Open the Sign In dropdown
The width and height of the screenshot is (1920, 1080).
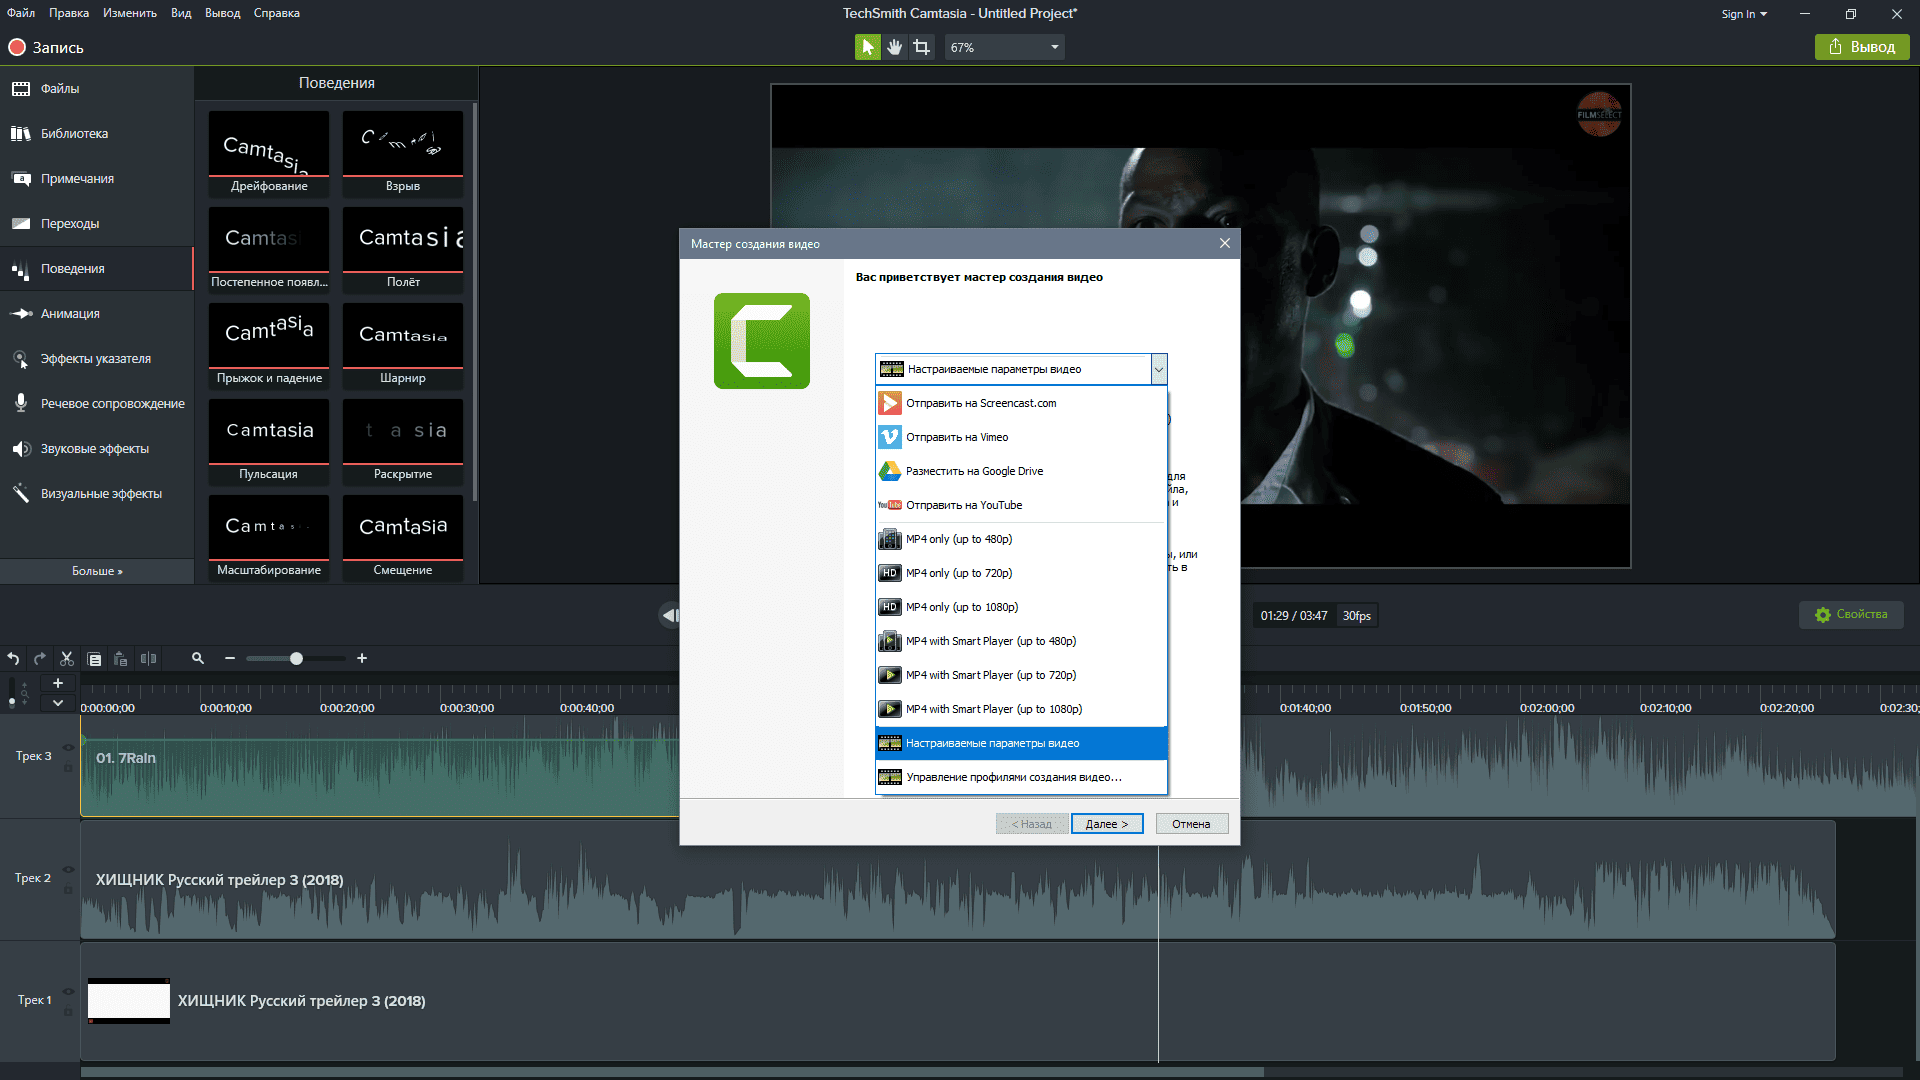1744,14
